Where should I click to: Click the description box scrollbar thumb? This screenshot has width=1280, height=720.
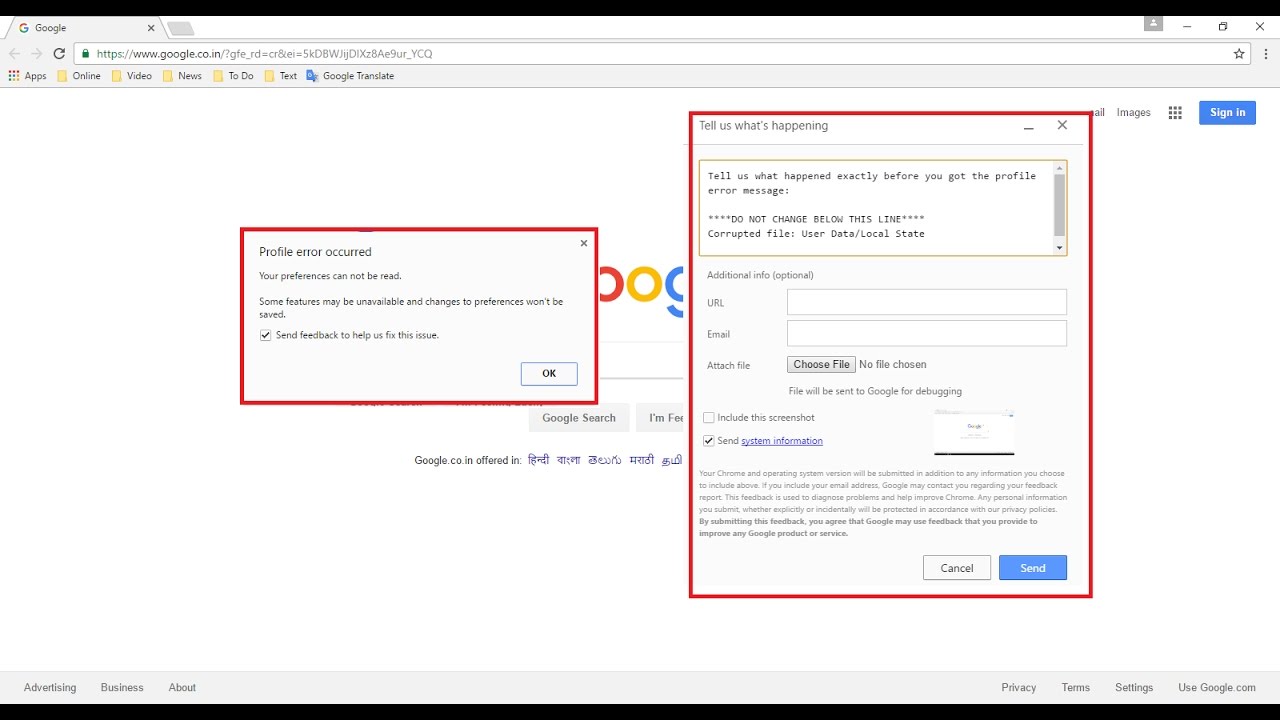(x=1060, y=205)
